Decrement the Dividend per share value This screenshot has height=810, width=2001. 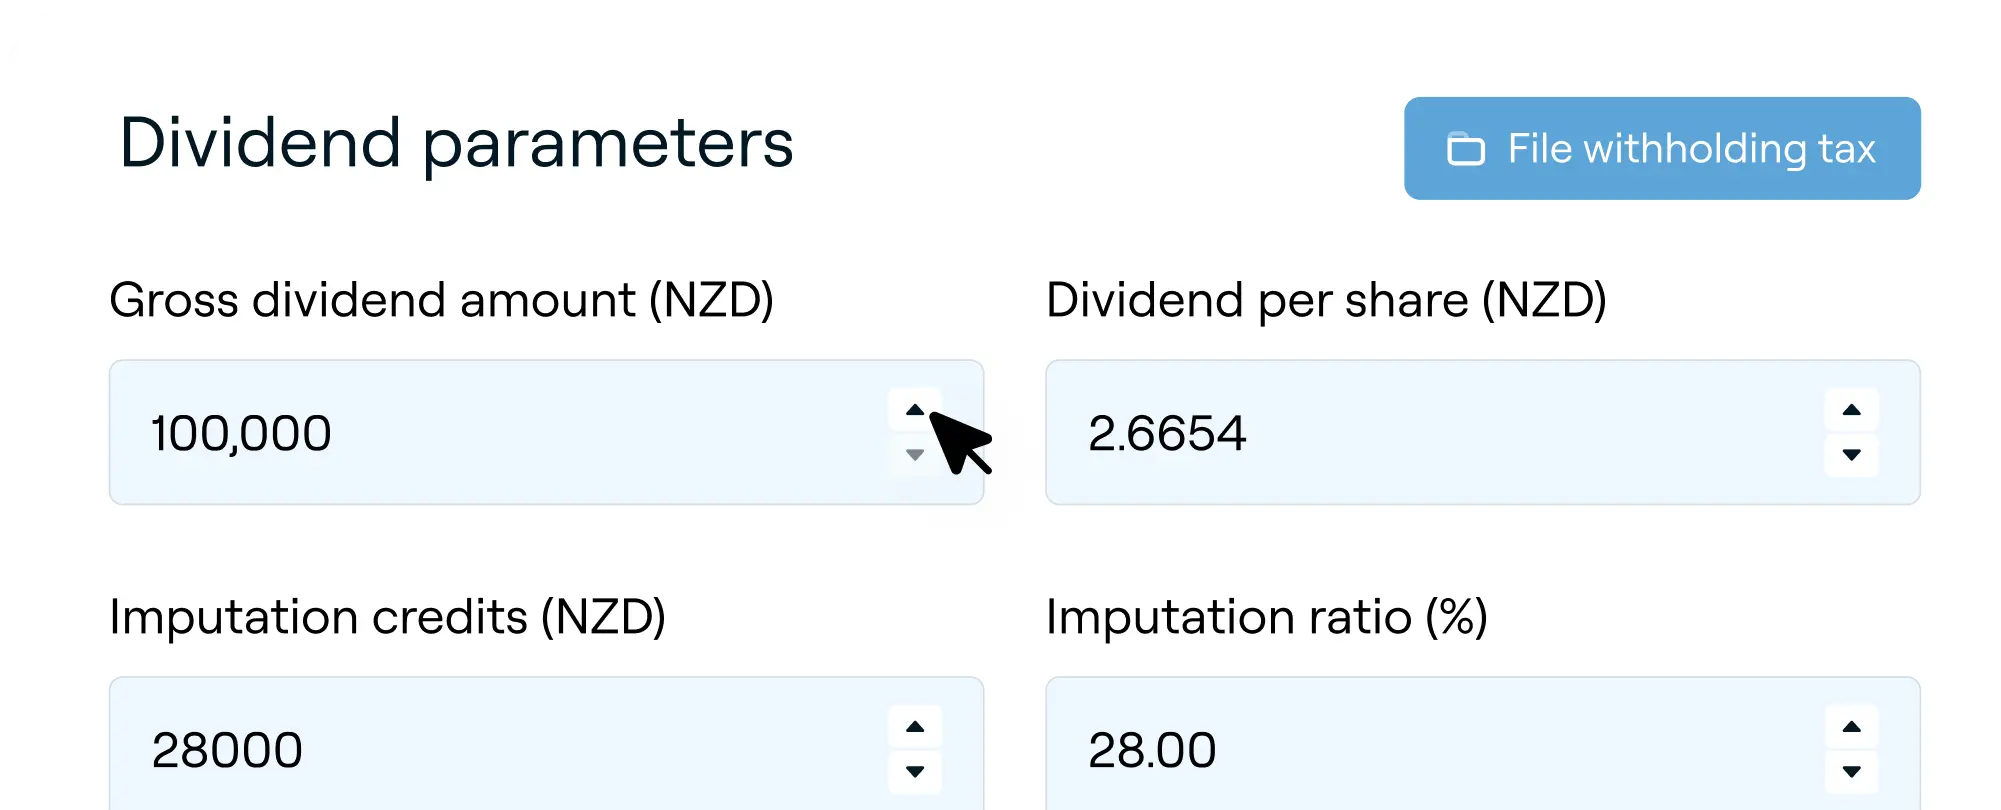pos(1852,456)
